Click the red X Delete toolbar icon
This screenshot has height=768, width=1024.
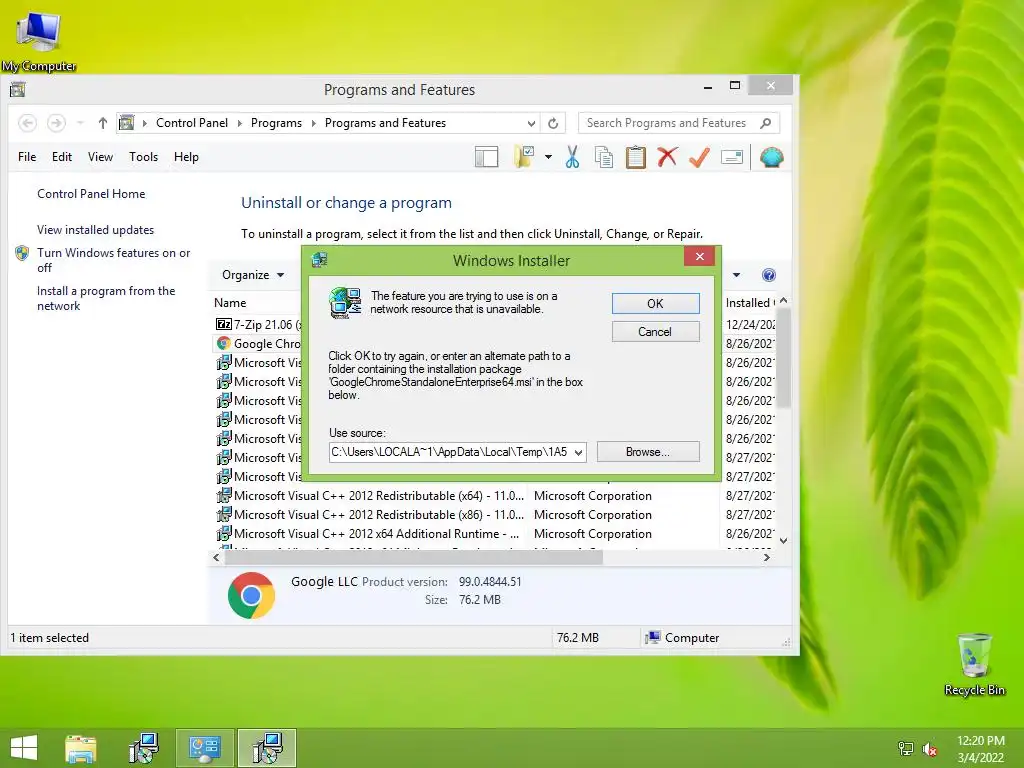point(667,157)
